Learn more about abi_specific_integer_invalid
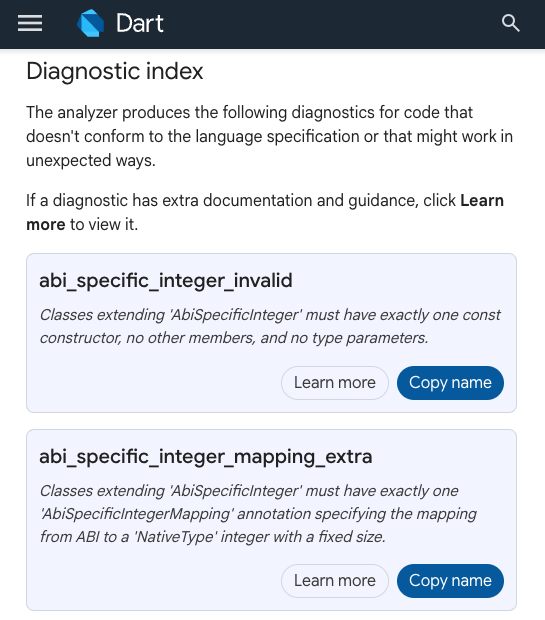Screen dimensions: 545x620 (x=335, y=383)
